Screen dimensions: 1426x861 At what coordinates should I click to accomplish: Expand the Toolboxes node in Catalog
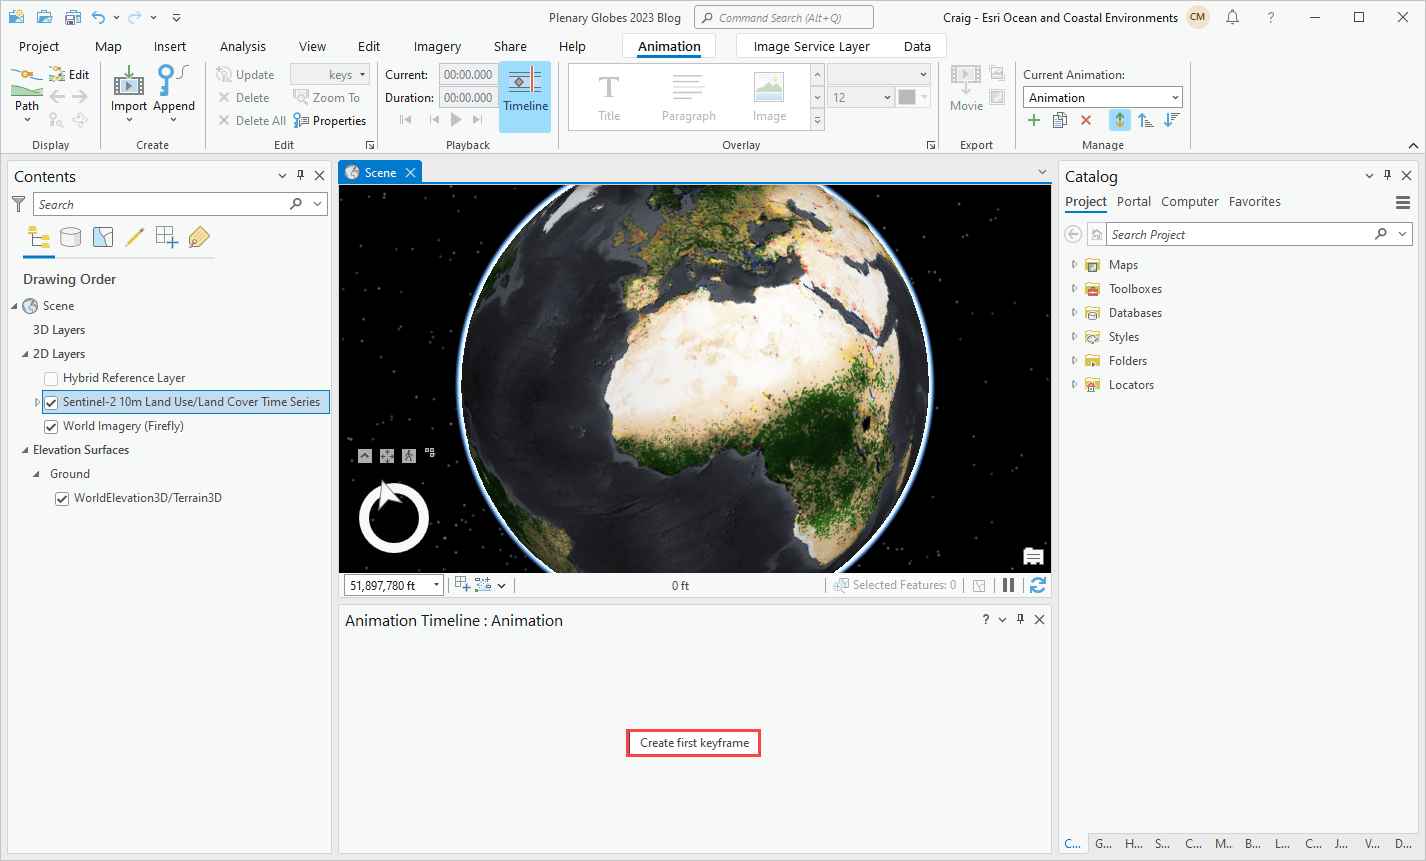(x=1075, y=289)
